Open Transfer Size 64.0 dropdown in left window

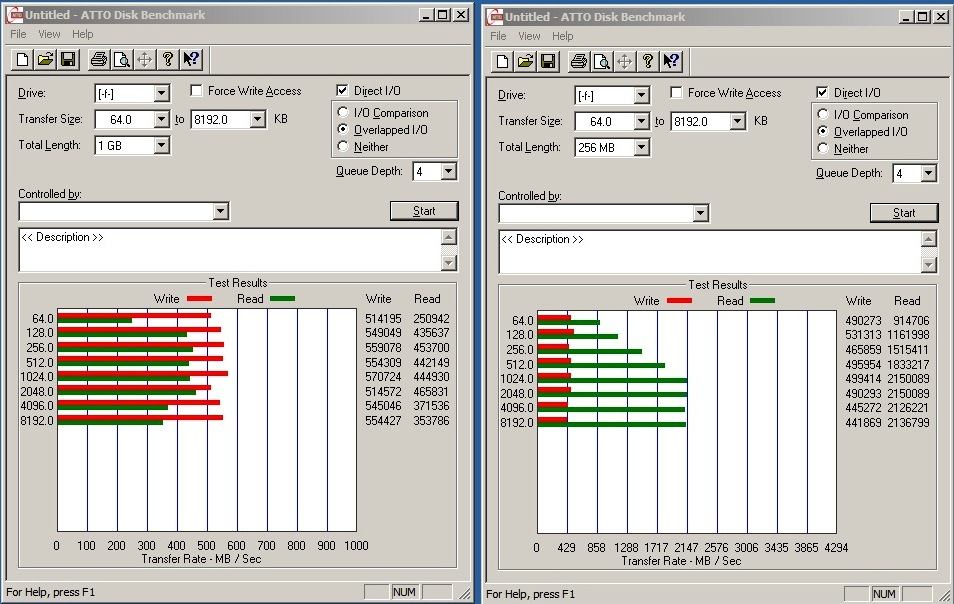click(161, 119)
